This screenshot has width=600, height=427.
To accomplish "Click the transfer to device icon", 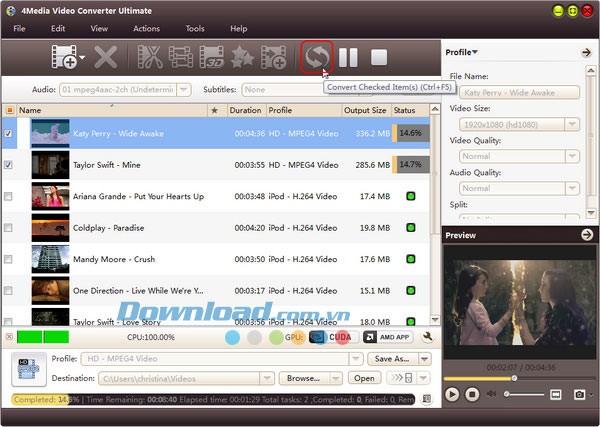I will (402, 378).
